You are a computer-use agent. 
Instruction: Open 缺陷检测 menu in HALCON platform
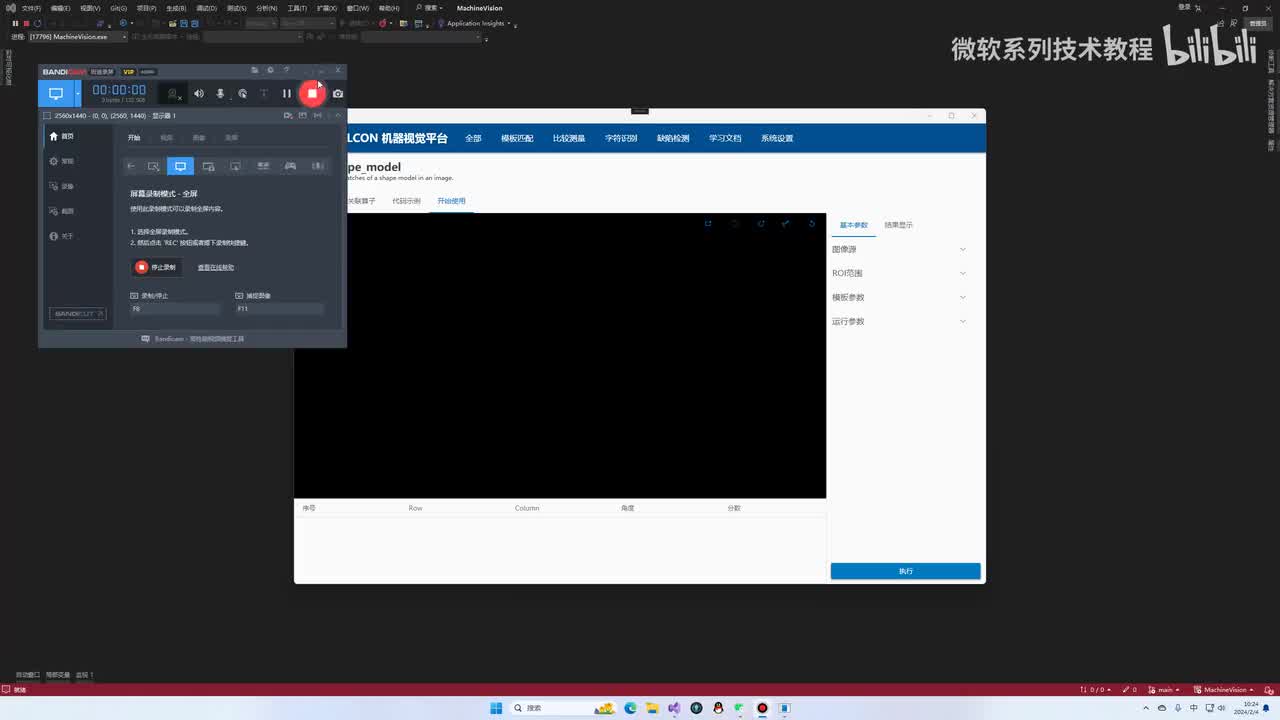(x=673, y=138)
